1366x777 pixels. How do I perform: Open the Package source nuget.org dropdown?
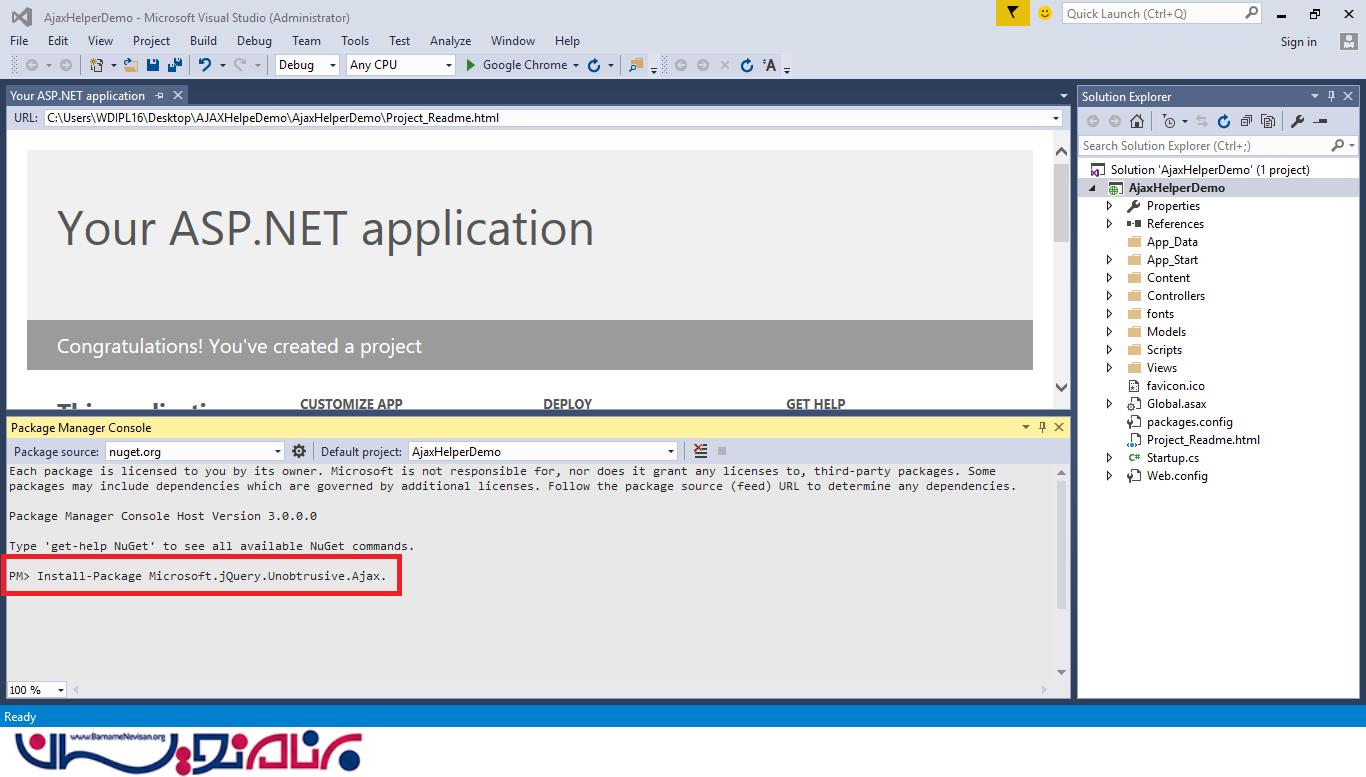pos(195,451)
